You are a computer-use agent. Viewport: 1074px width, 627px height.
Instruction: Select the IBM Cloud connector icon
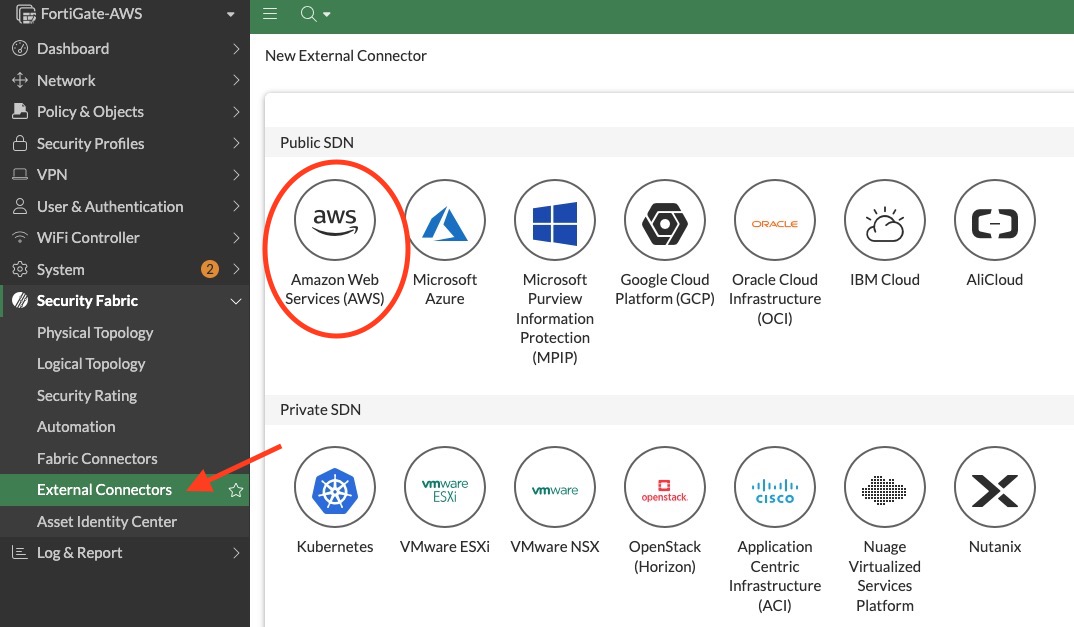885,220
